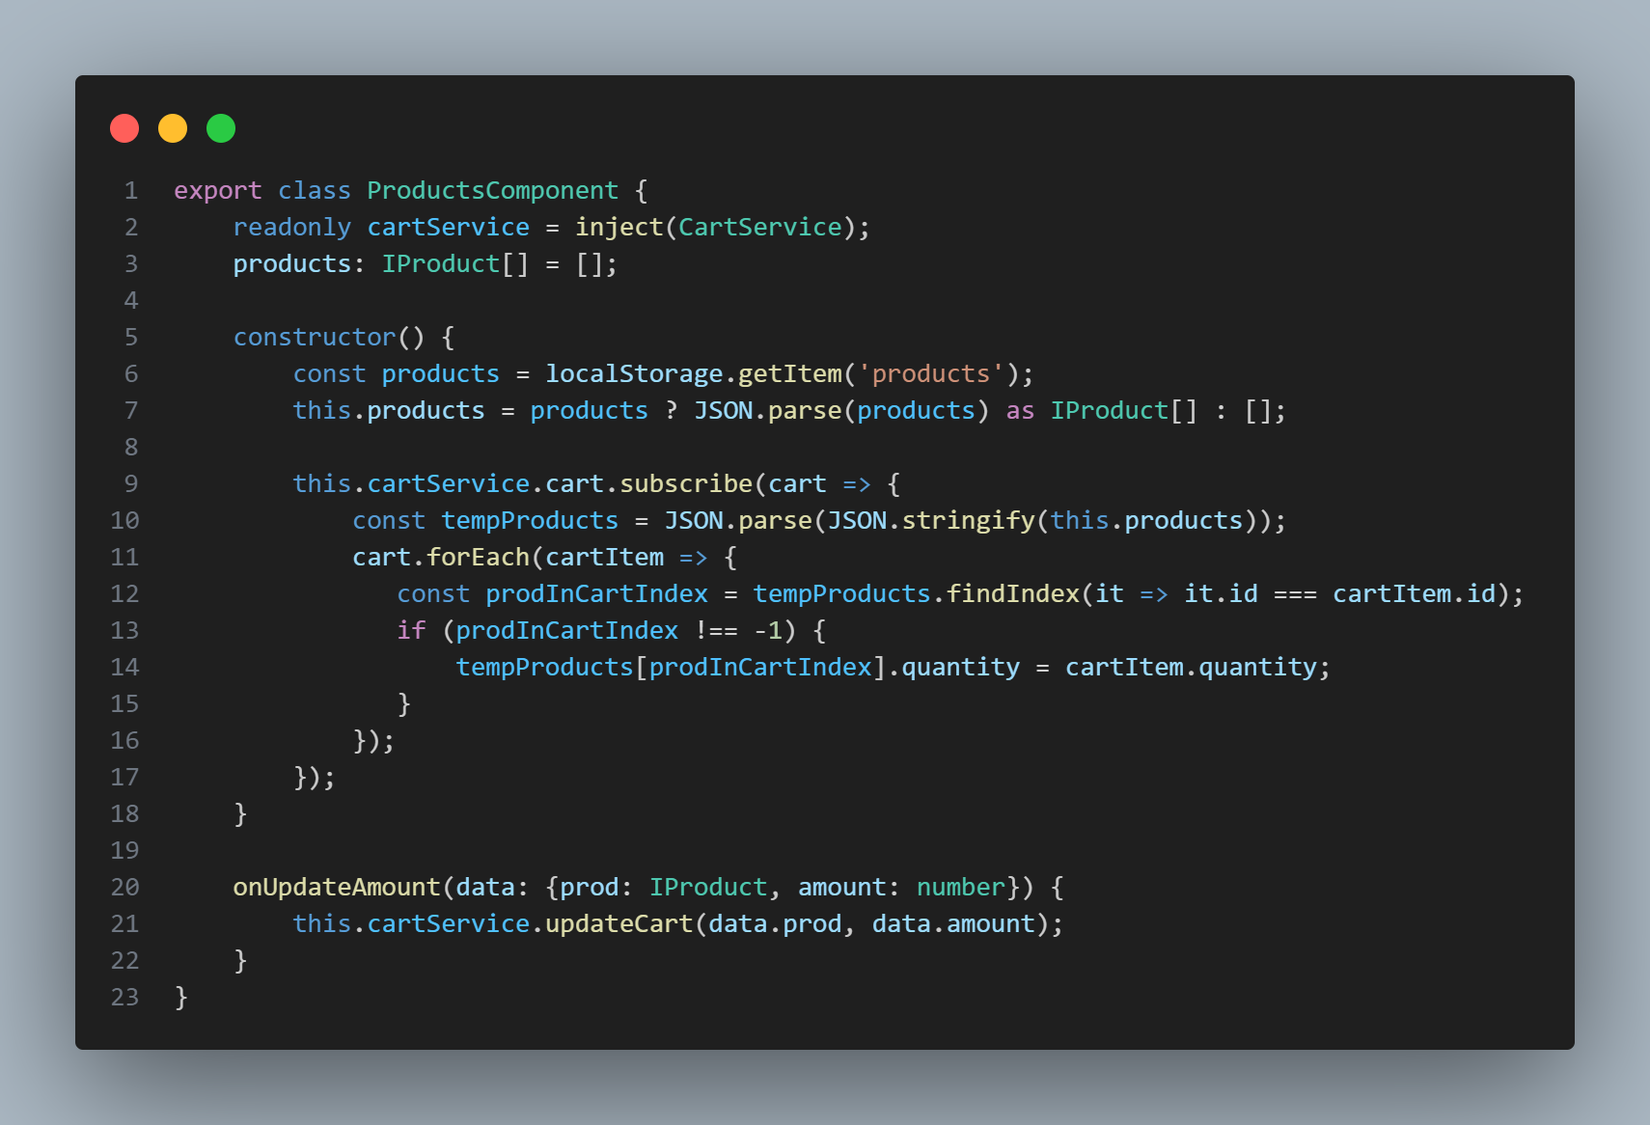Click line number 9 in the gutter
1650x1125 pixels.
pyautogui.click(x=131, y=484)
